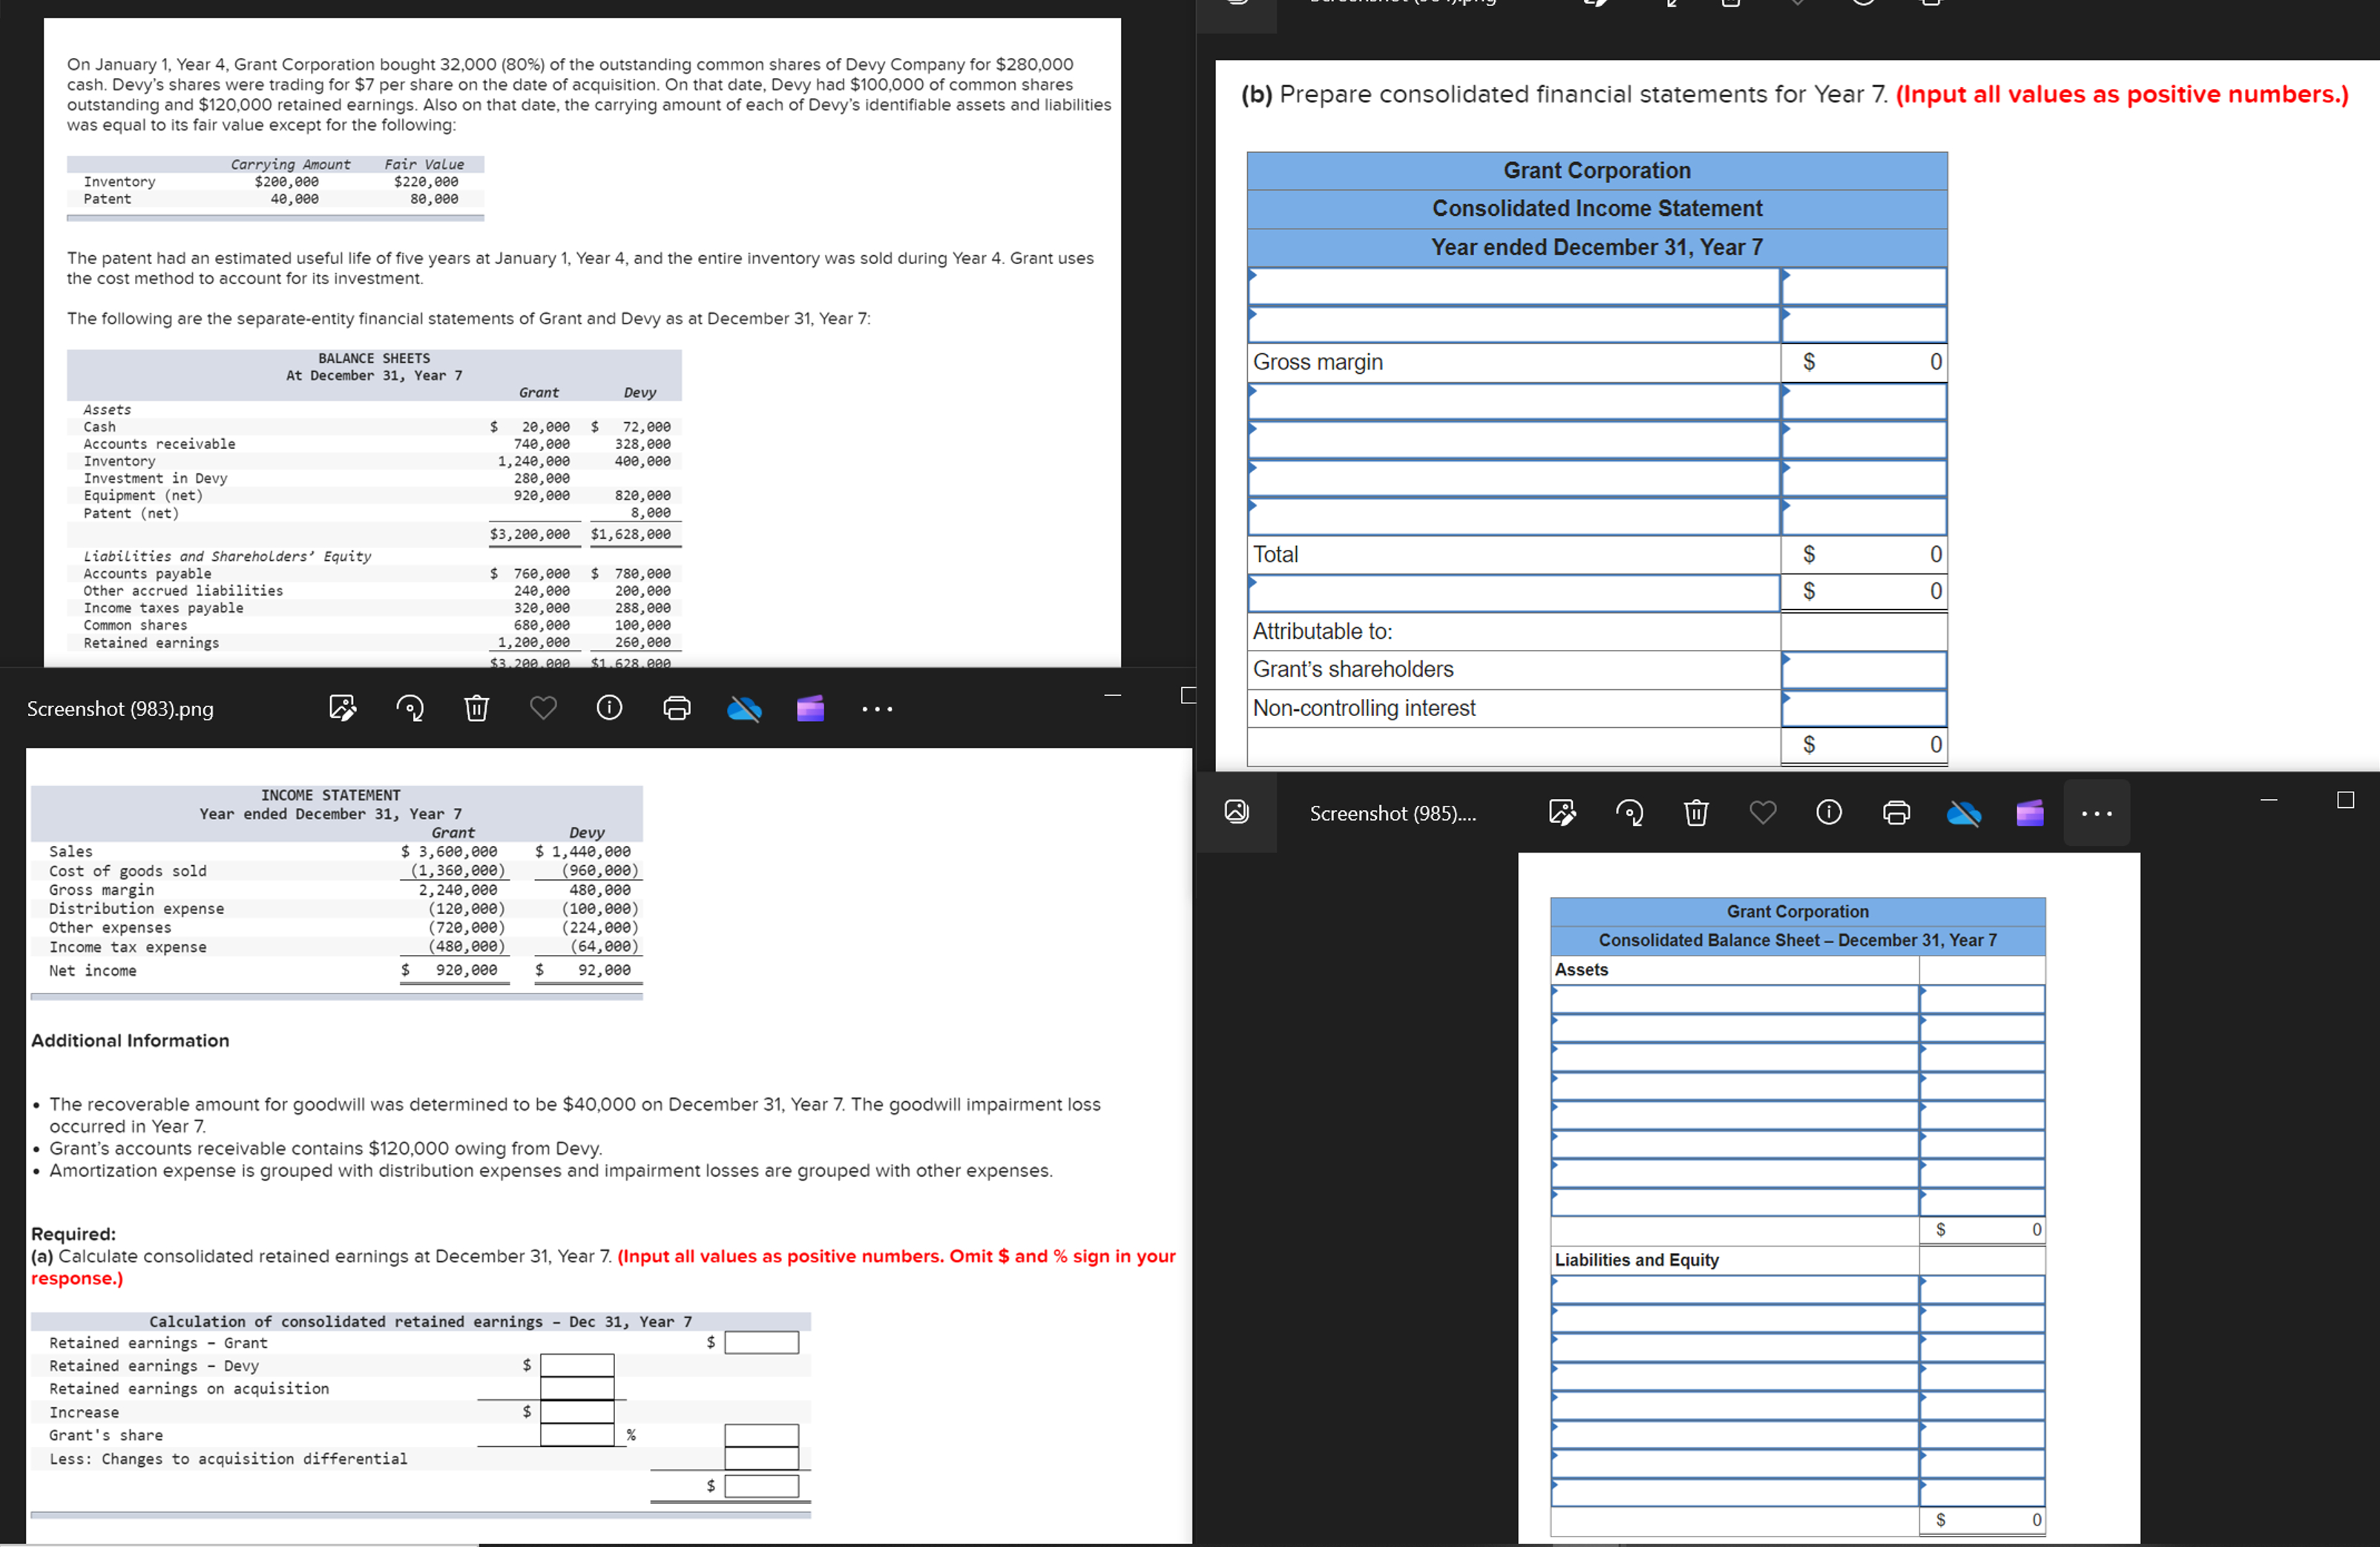
Task: Open the See more menu for Screenshot (985)
Action: 2097,812
